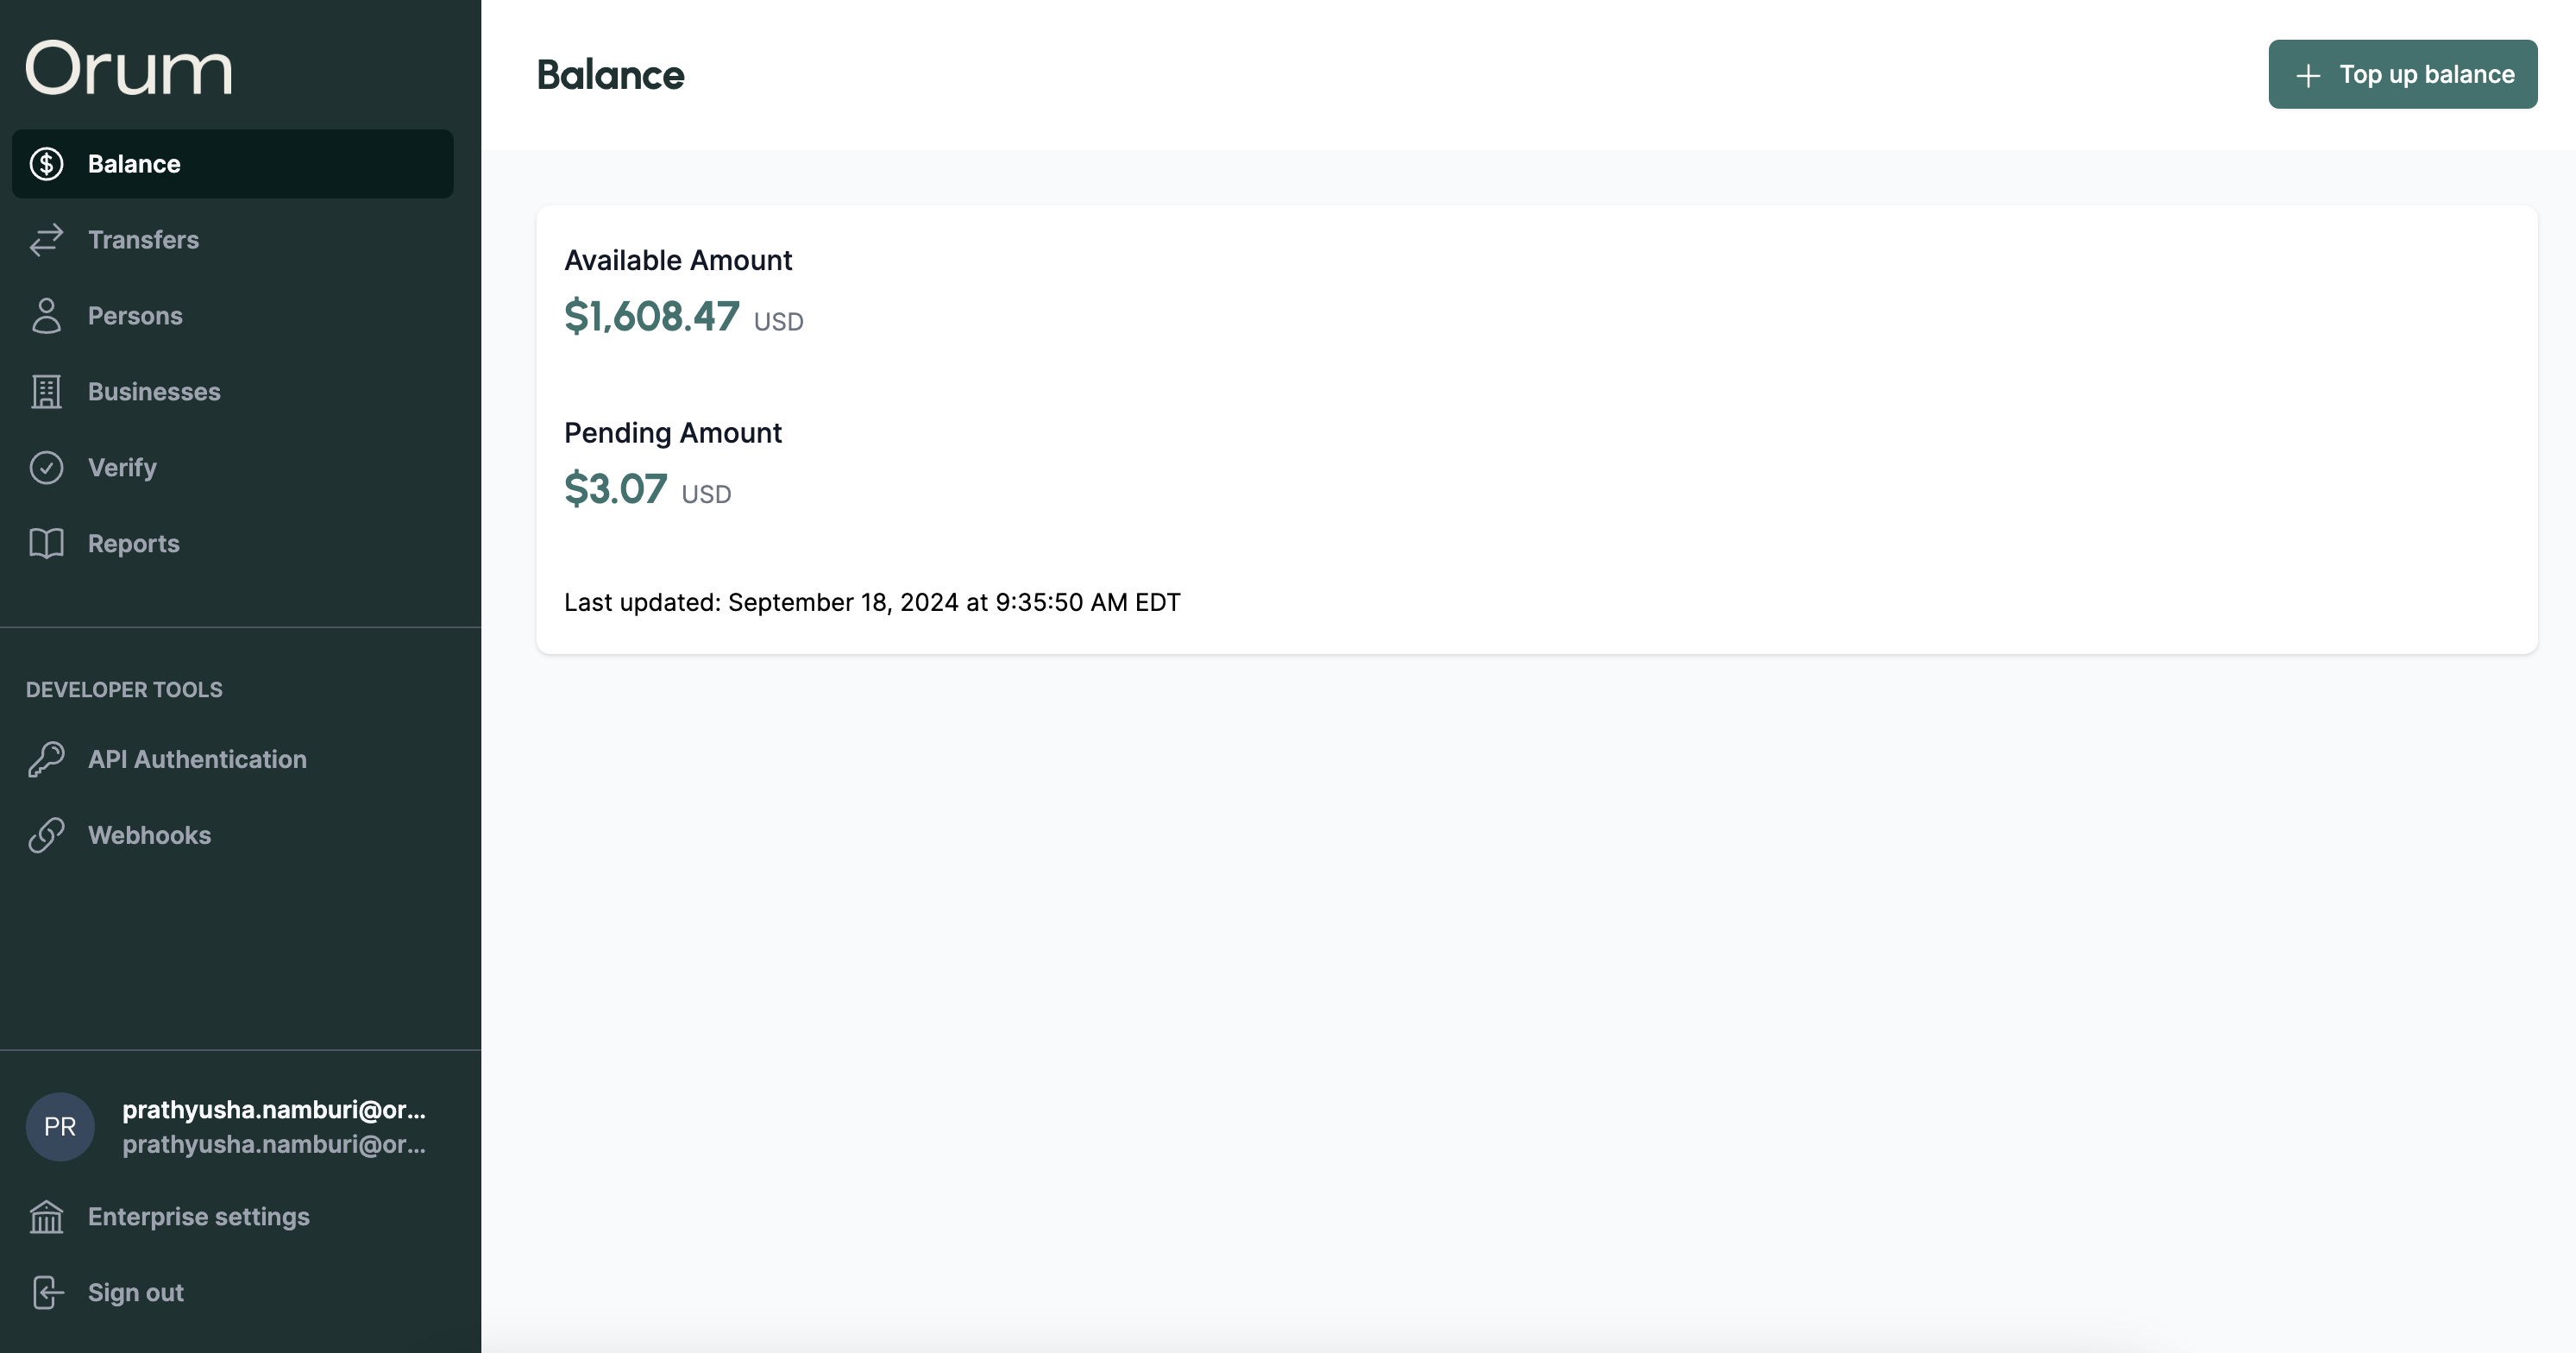Switch to the Reports section
The image size is (2576, 1353).
133,543
